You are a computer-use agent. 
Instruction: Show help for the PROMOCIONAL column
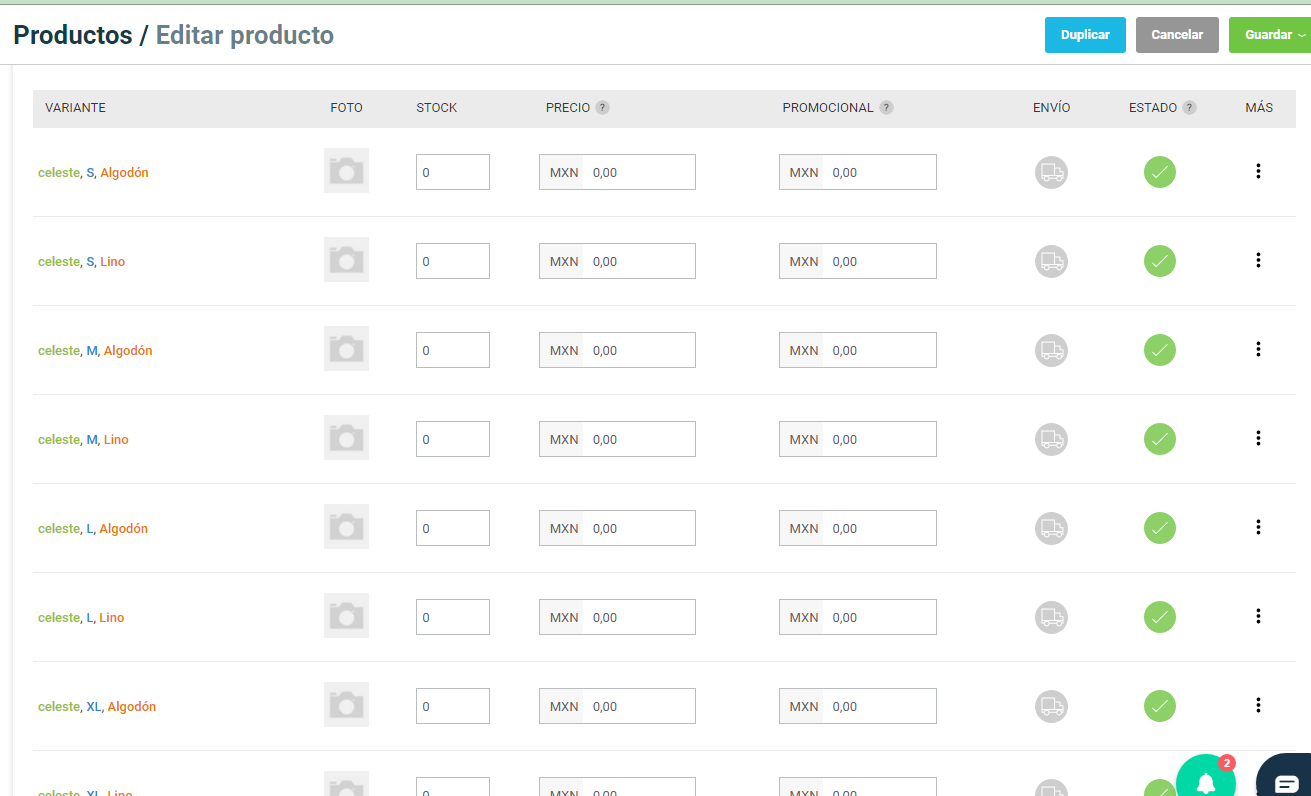[x=886, y=108]
